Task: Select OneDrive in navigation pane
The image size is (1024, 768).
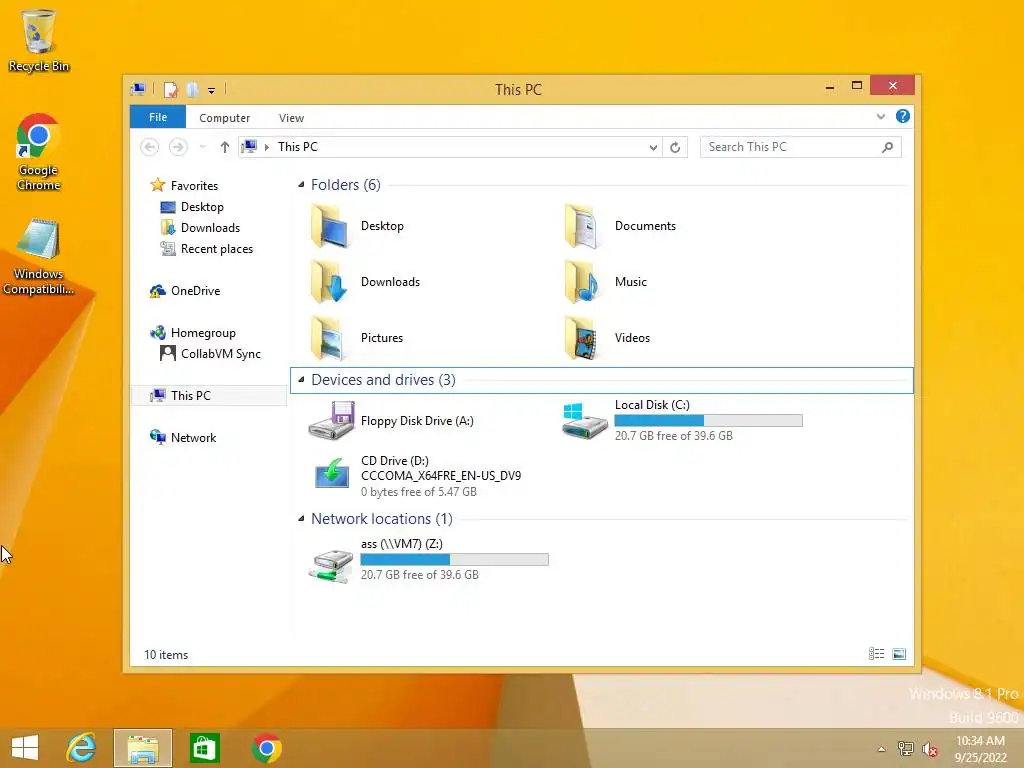Action: click(185, 291)
